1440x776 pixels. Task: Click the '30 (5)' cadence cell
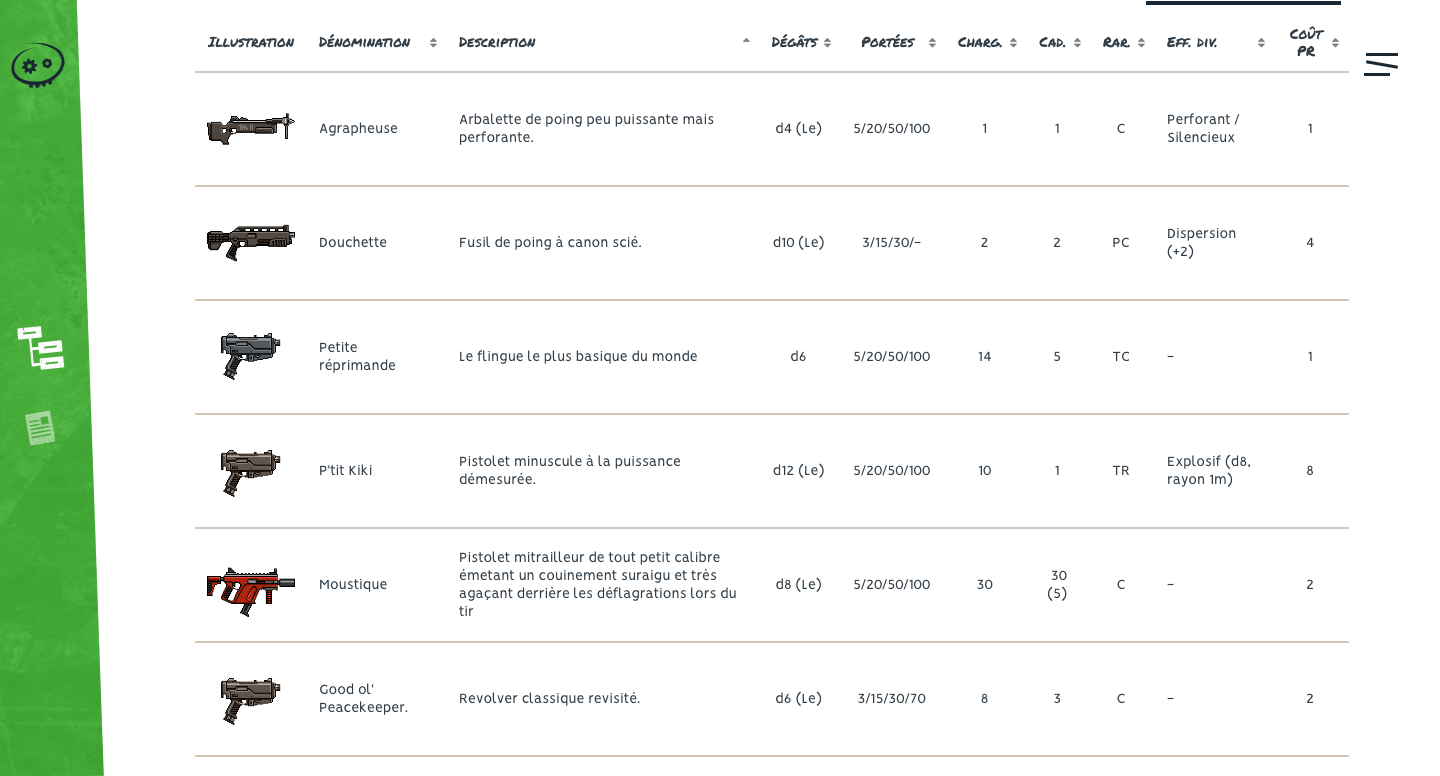1057,585
